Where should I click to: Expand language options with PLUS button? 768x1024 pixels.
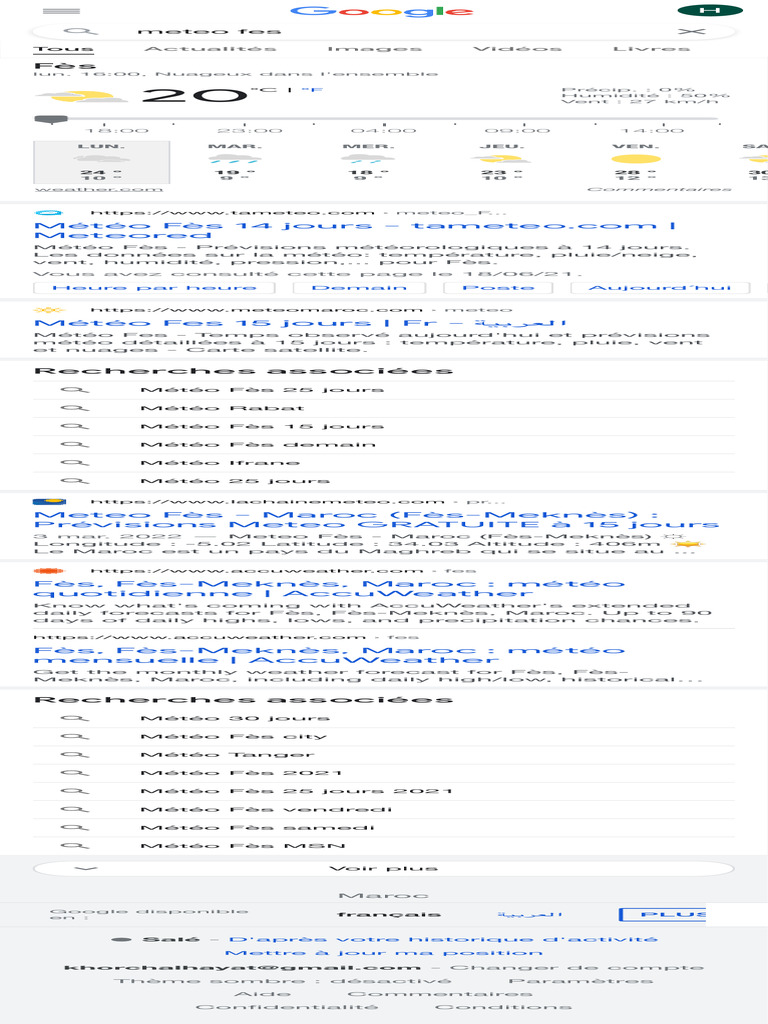point(662,914)
